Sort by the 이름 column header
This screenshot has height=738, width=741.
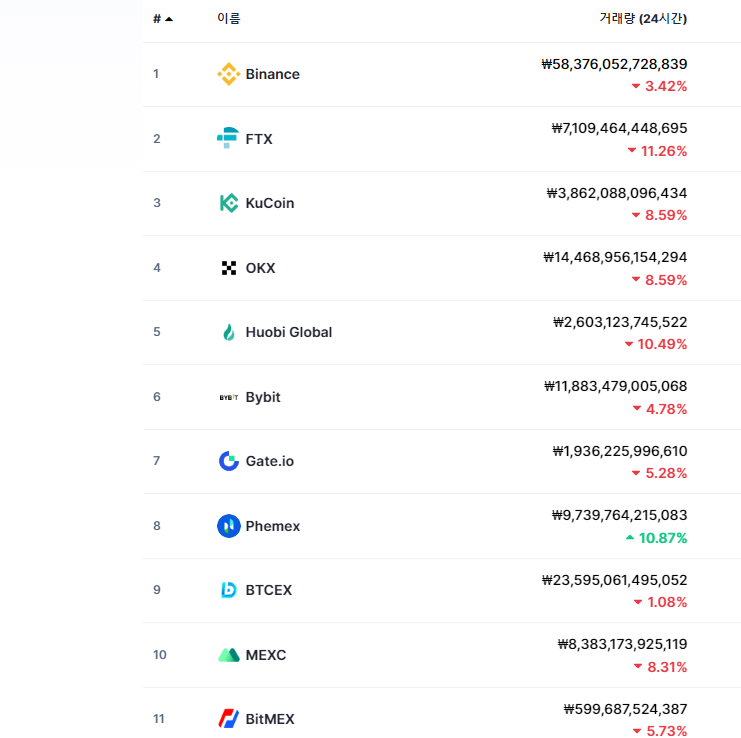point(228,19)
